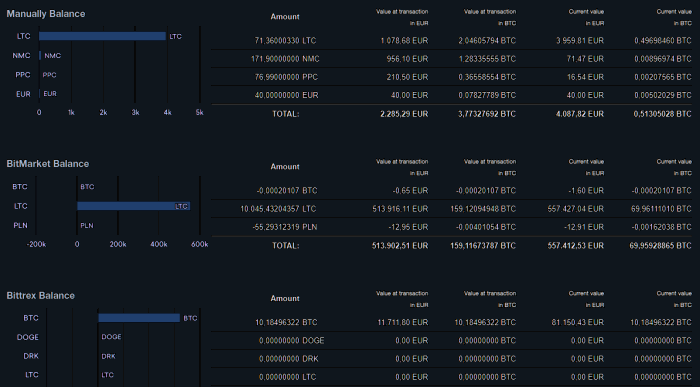Click the 10.045,43204357 LTC amount in BitMarket

point(278,209)
